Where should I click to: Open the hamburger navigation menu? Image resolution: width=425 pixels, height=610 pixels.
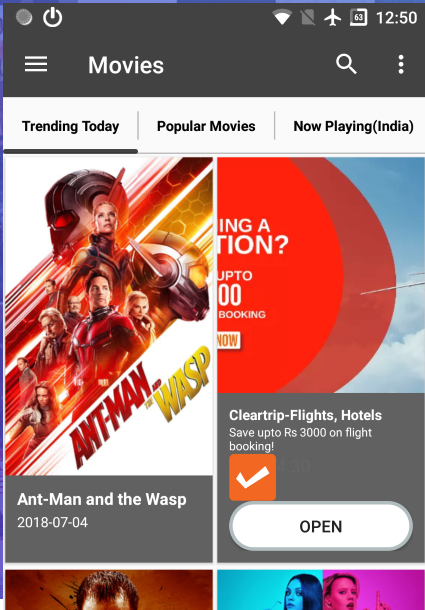point(36,64)
